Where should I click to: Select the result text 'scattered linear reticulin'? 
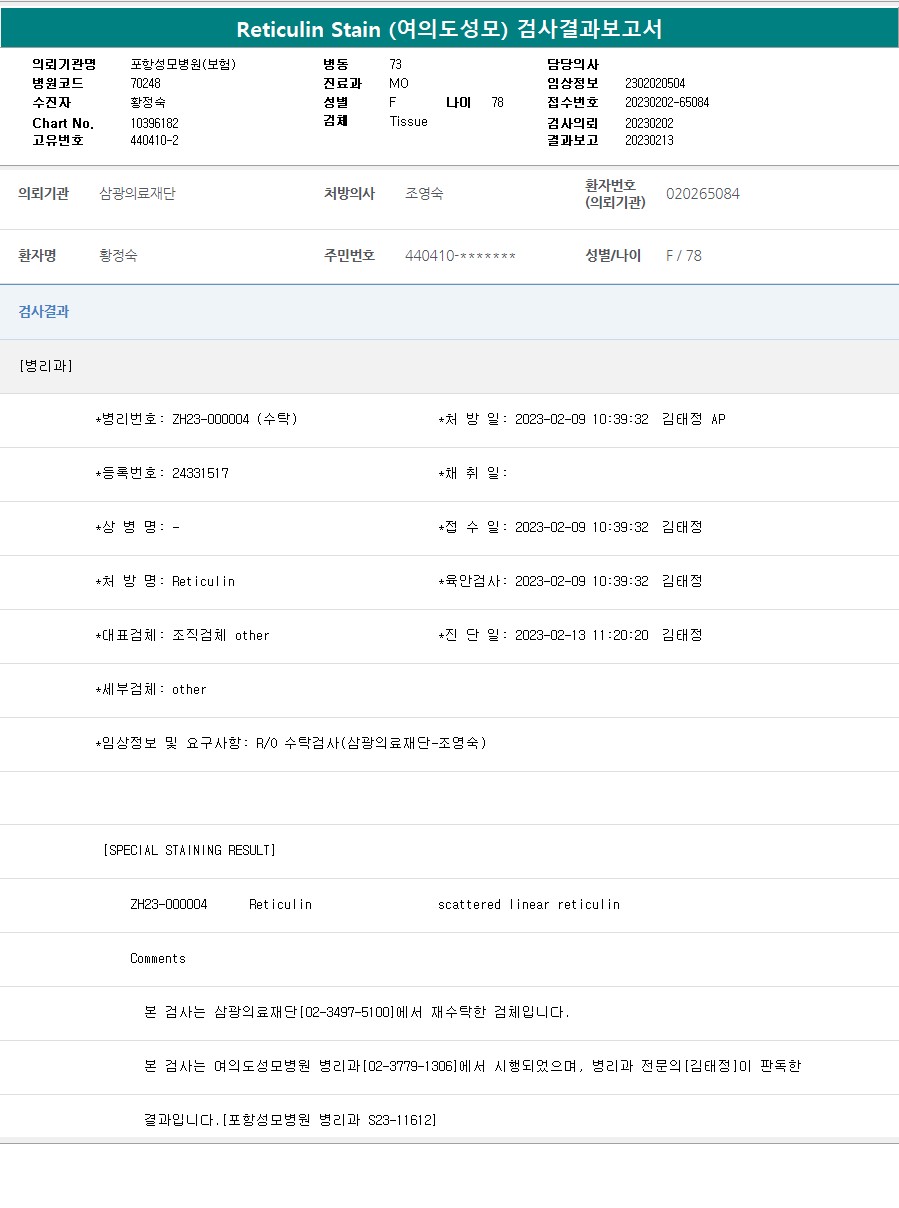click(x=528, y=905)
